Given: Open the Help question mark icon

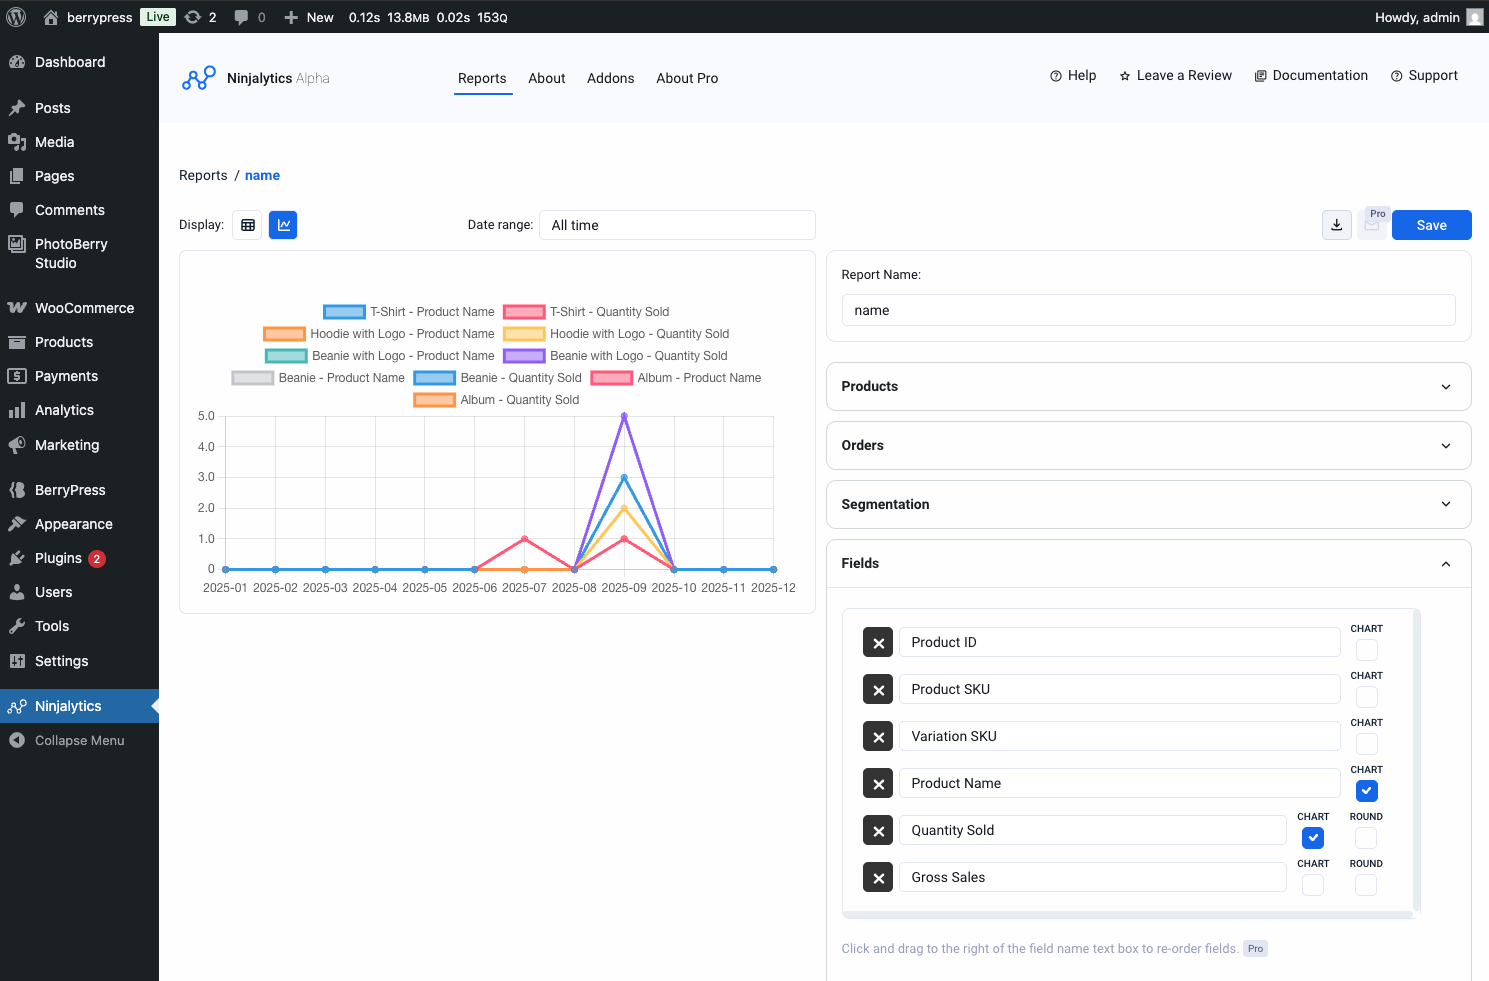Looking at the screenshot, I should [x=1055, y=75].
